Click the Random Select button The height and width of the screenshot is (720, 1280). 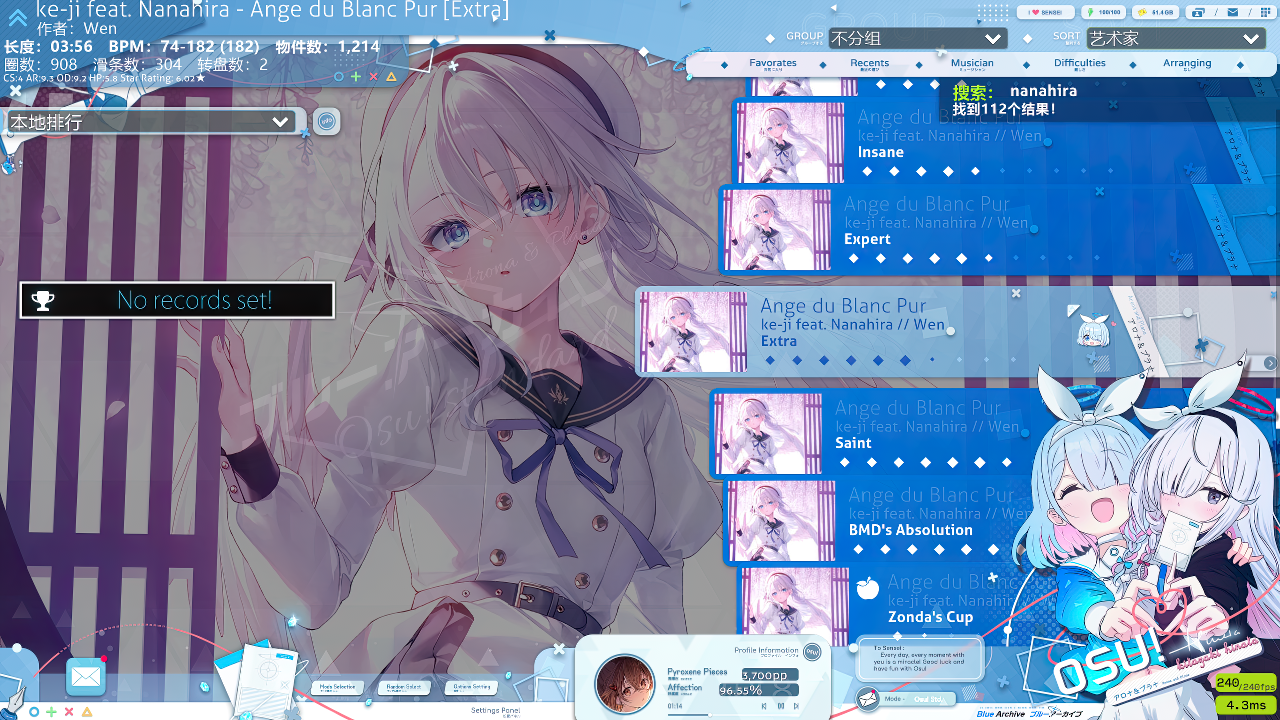coord(405,687)
